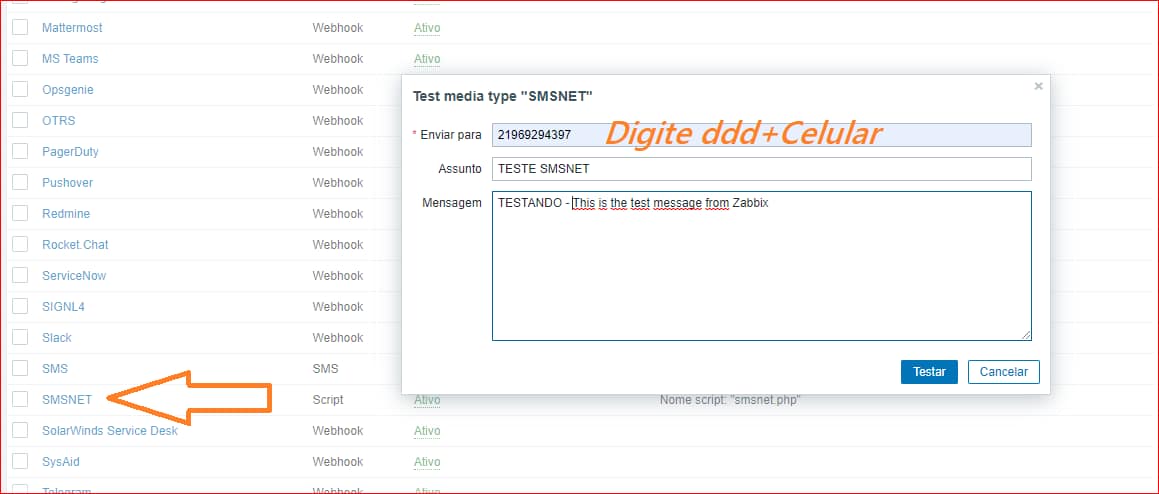Viewport: 1159px width, 494px height.
Task: Select the SMSNET row checkbox
Action: tap(20, 400)
